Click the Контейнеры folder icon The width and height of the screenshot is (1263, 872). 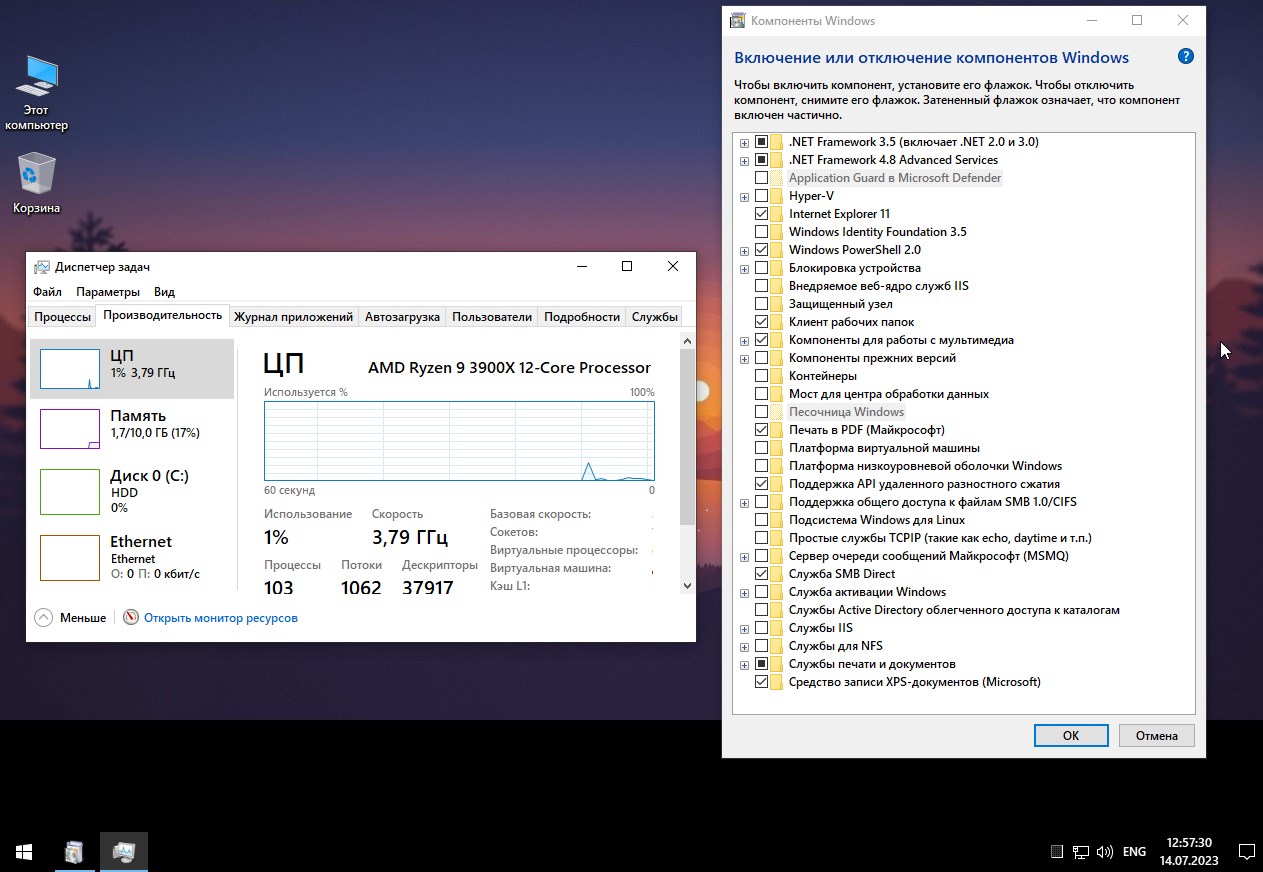(777, 376)
